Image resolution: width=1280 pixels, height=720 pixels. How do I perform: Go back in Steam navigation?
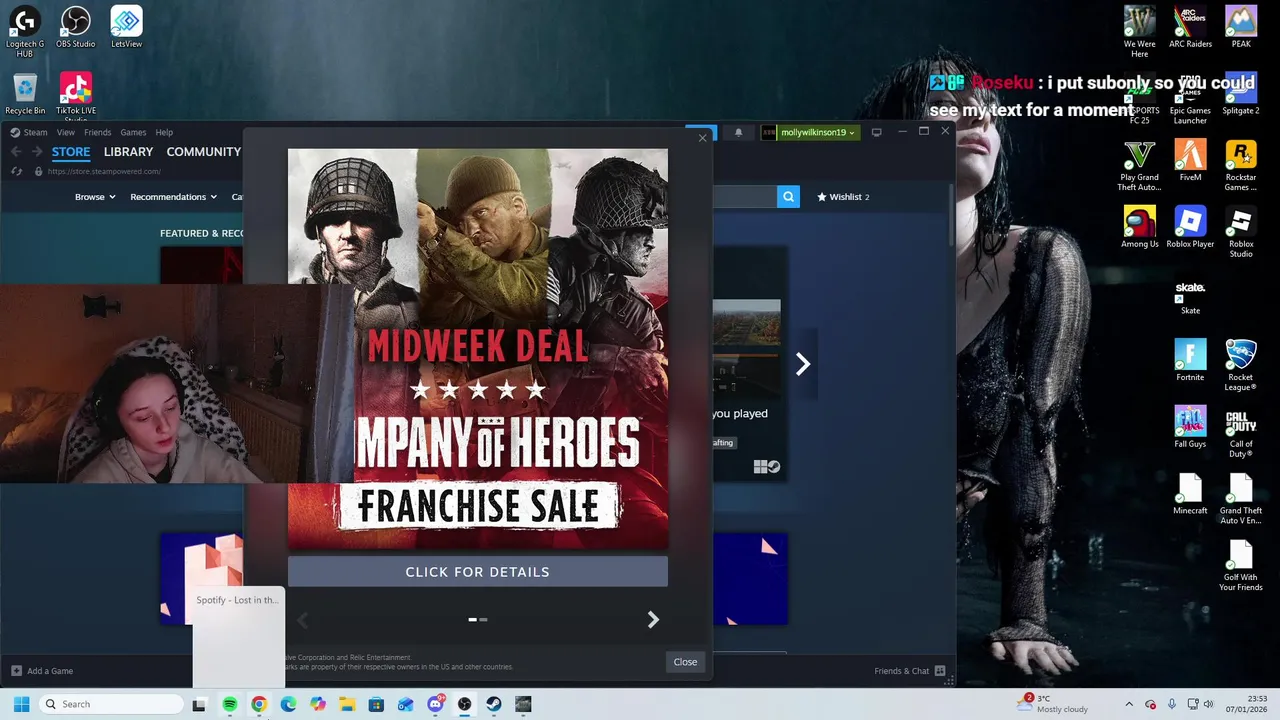tap(16, 152)
